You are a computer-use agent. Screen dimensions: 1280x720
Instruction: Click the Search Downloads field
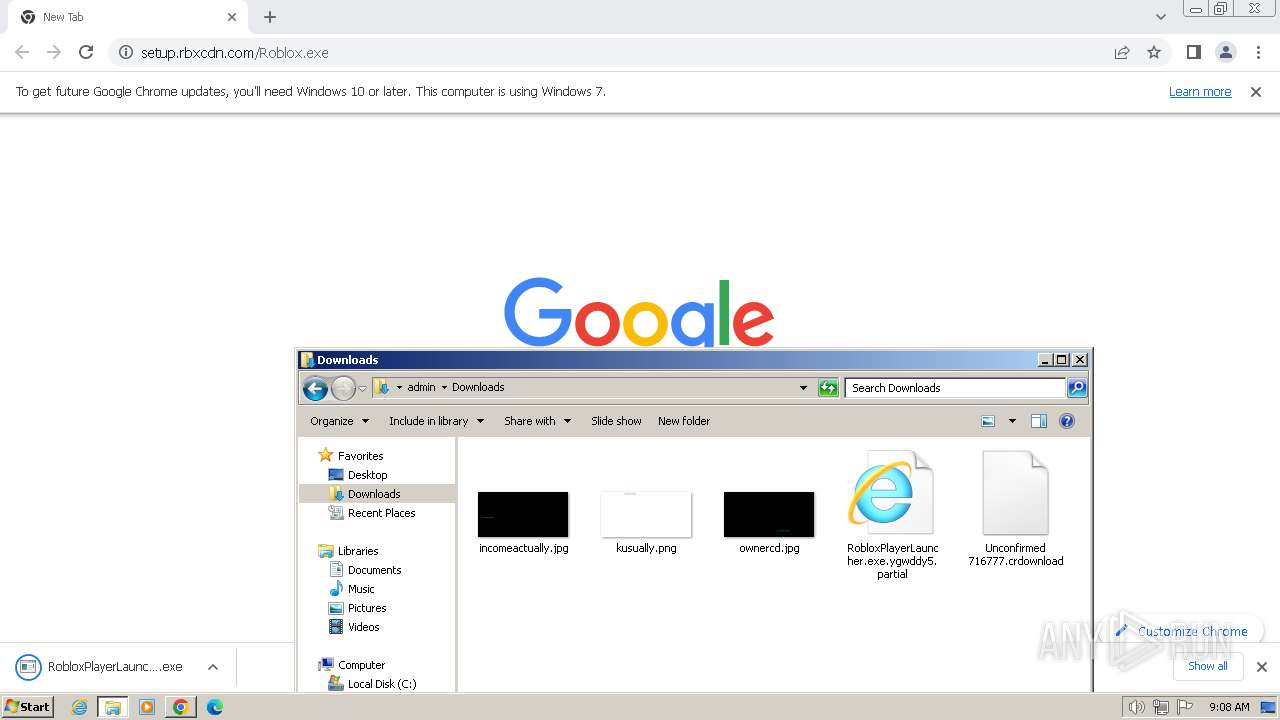pyautogui.click(x=955, y=388)
